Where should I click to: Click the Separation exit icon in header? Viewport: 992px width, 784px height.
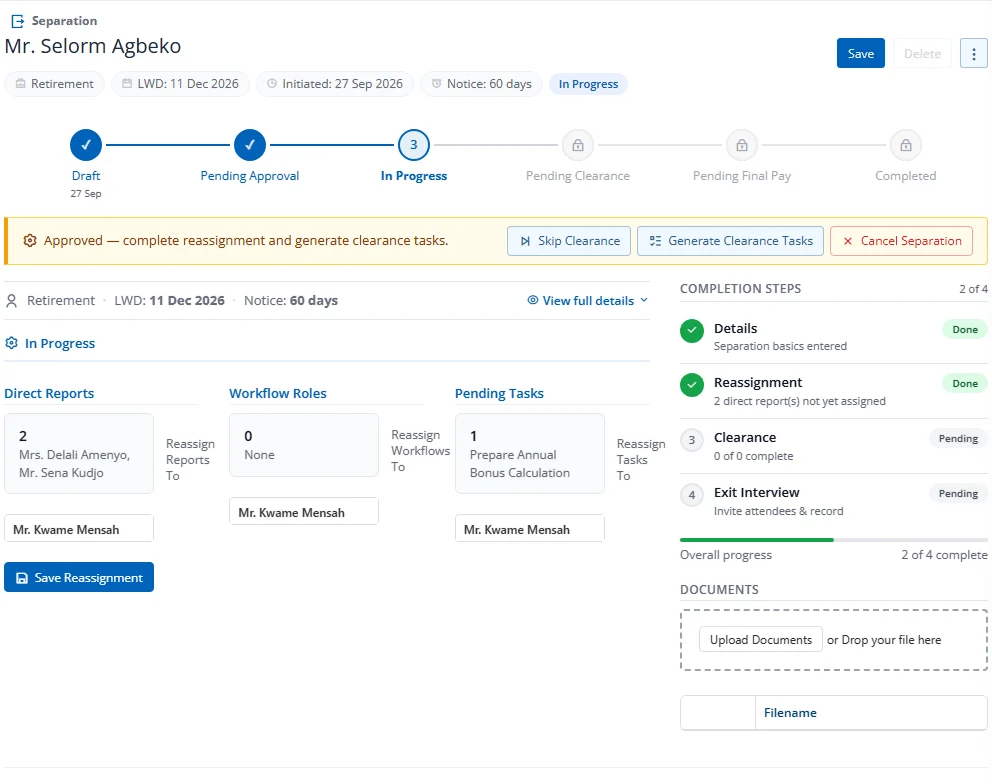18,22
